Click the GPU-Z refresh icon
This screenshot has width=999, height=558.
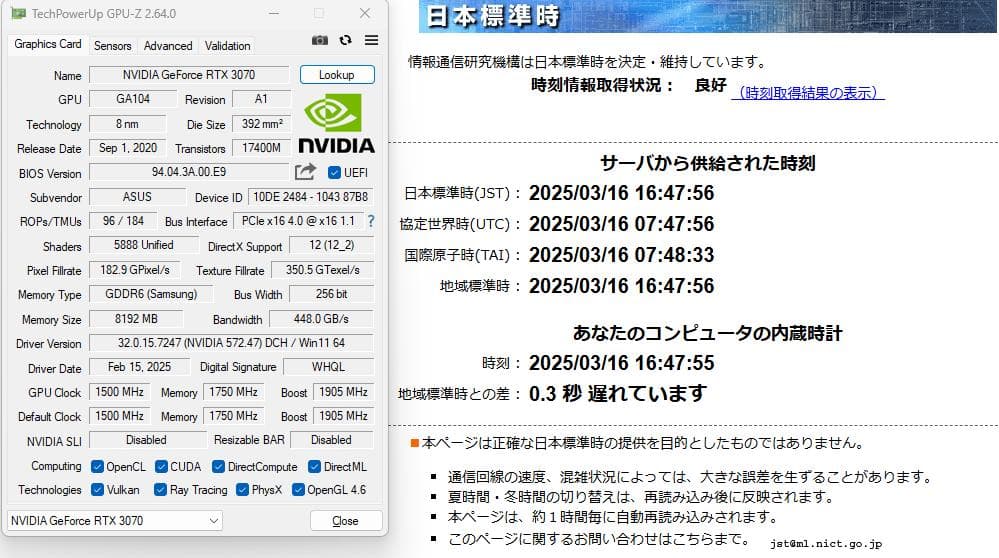(x=345, y=40)
